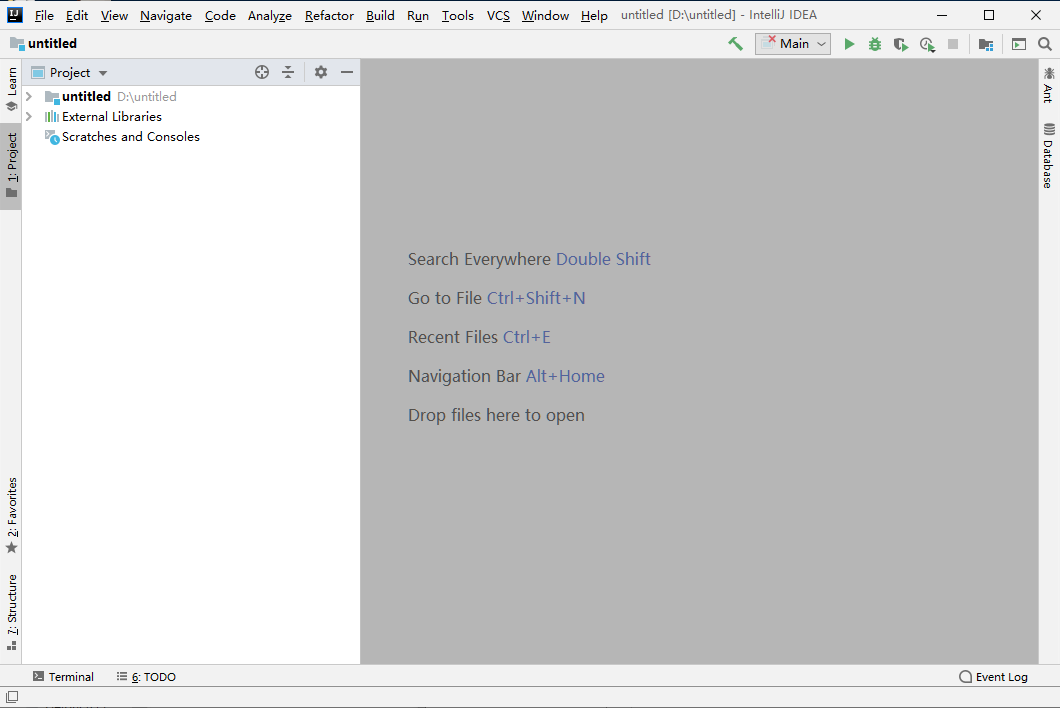Open the Database tool window
Image resolution: width=1060 pixels, height=708 pixels.
(x=1049, y=156)
